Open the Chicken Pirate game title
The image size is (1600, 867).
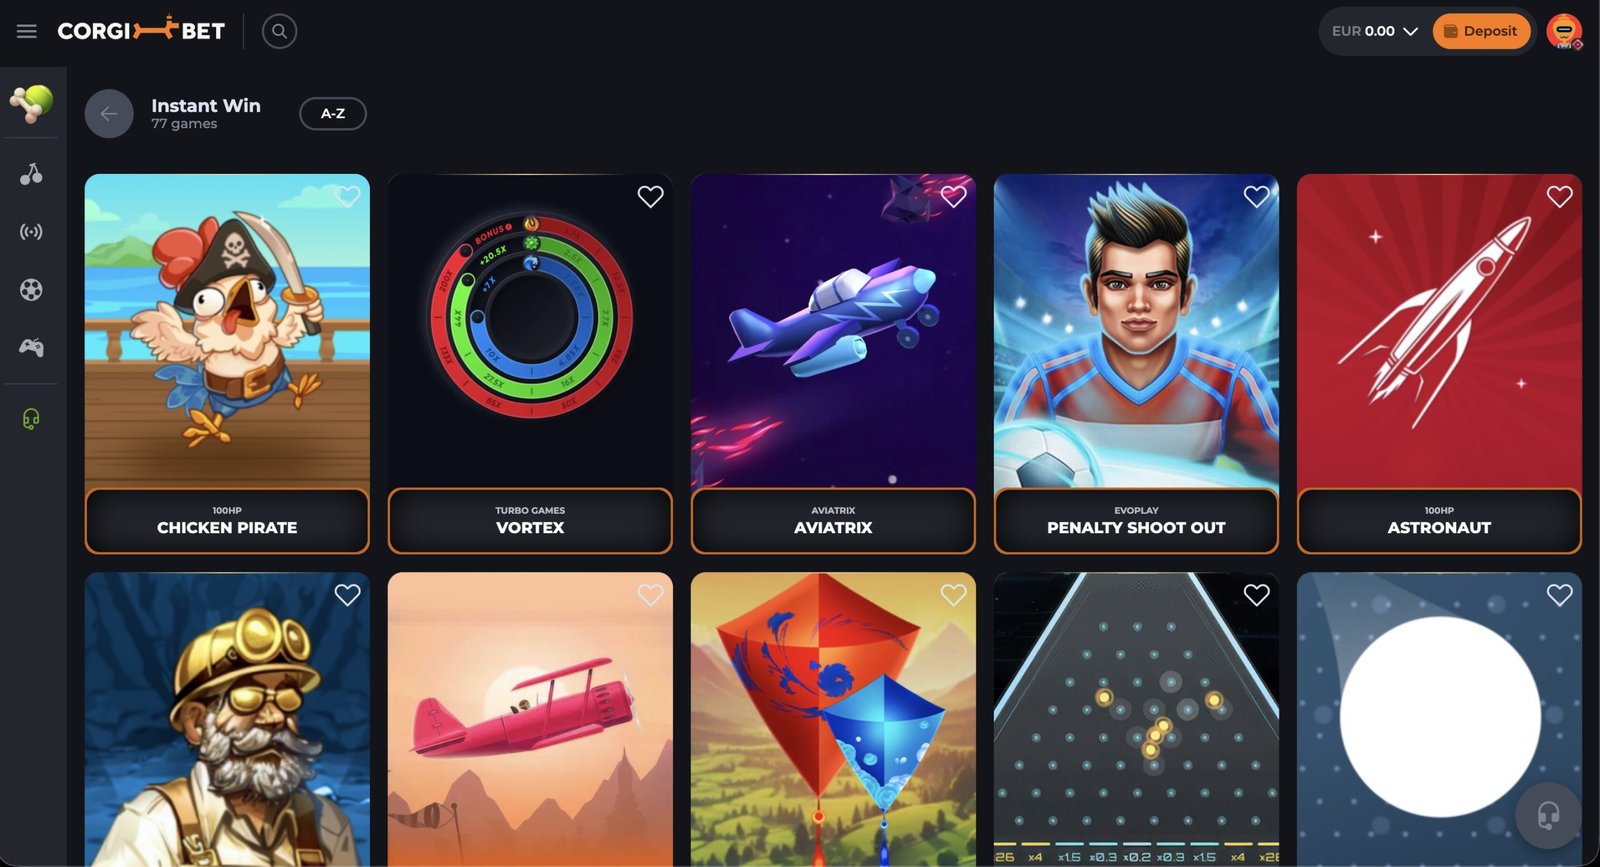(x=227, y=528)
